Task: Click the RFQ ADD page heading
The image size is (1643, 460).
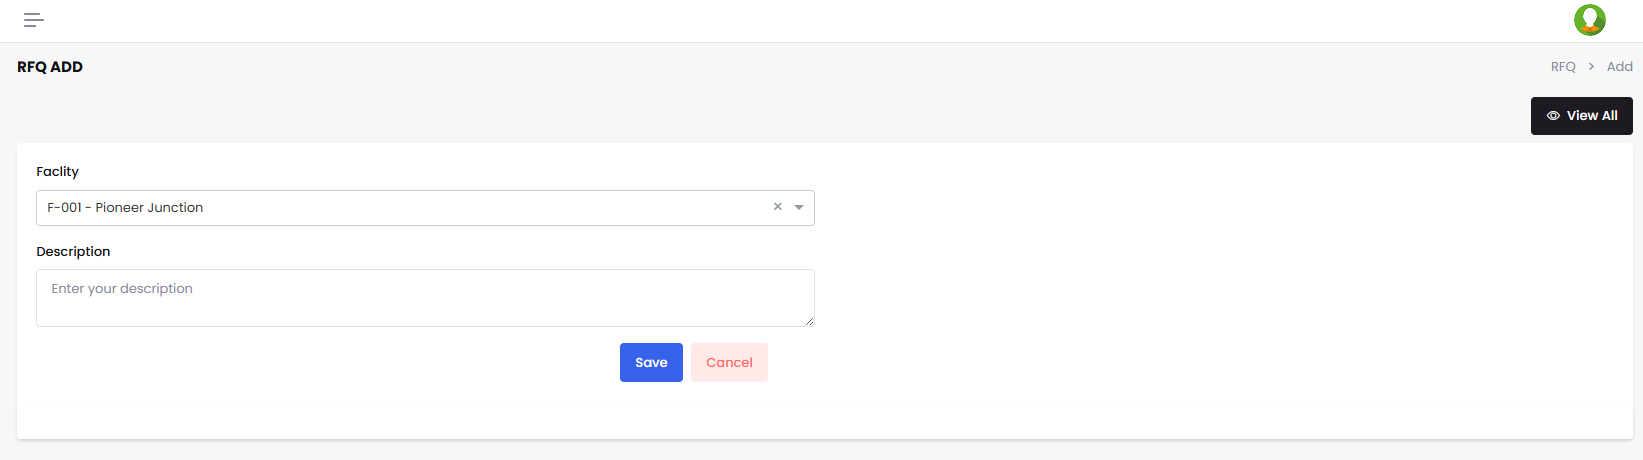Action: pyautogui.click(x=50, y=67)
